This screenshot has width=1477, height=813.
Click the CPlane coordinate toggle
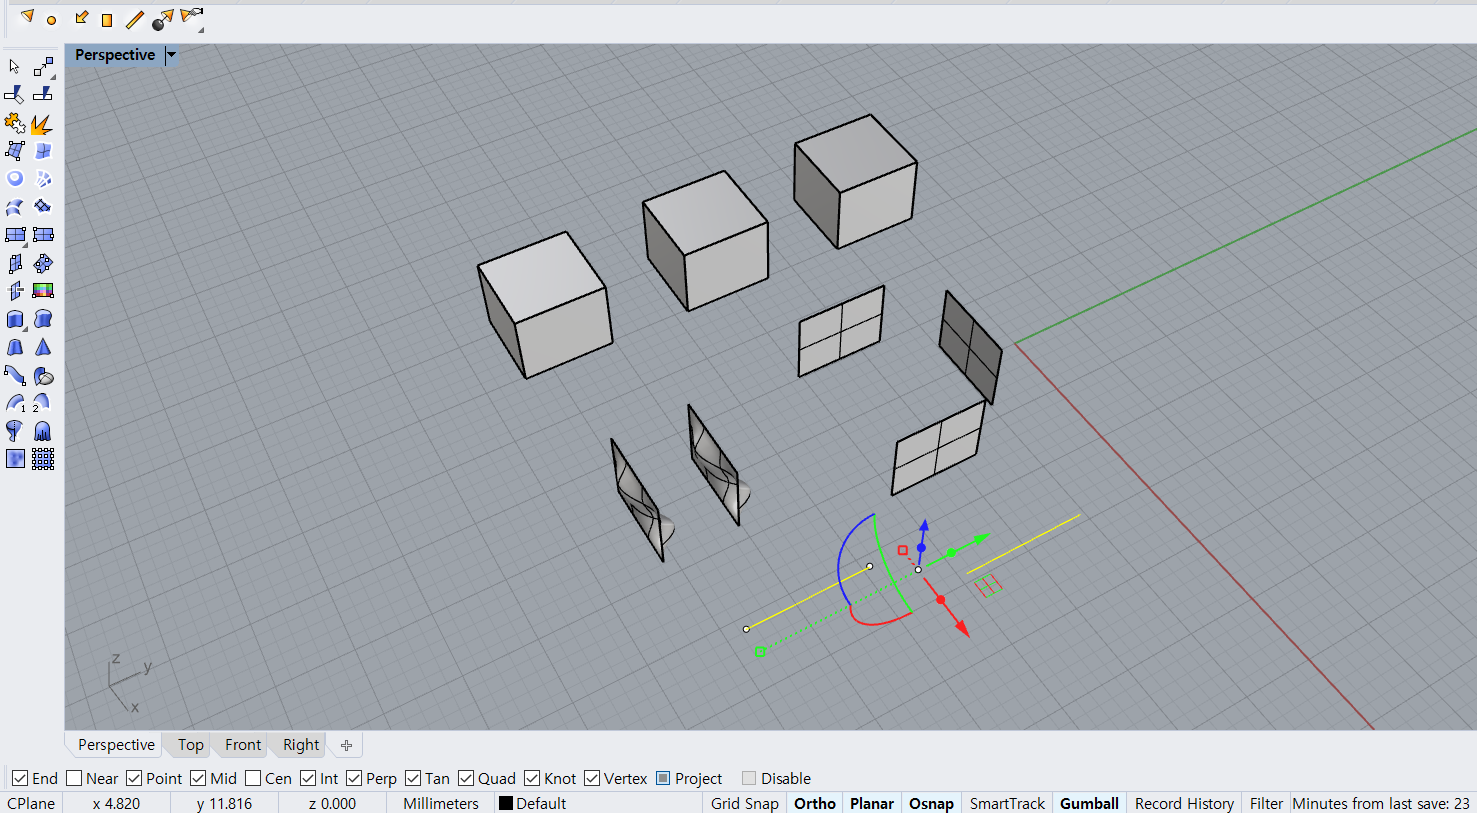(31, 803)
